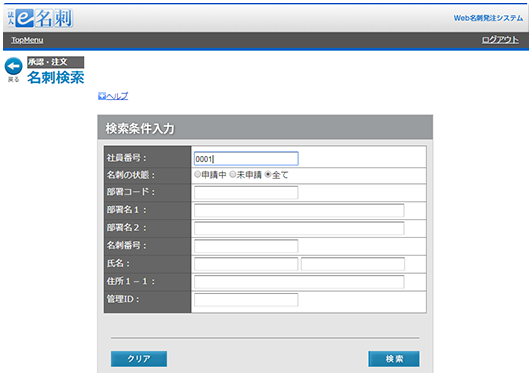This screenshot has width=532, height=376.
Task: Click the 部署コード input field
Action: tap(246, 192)
